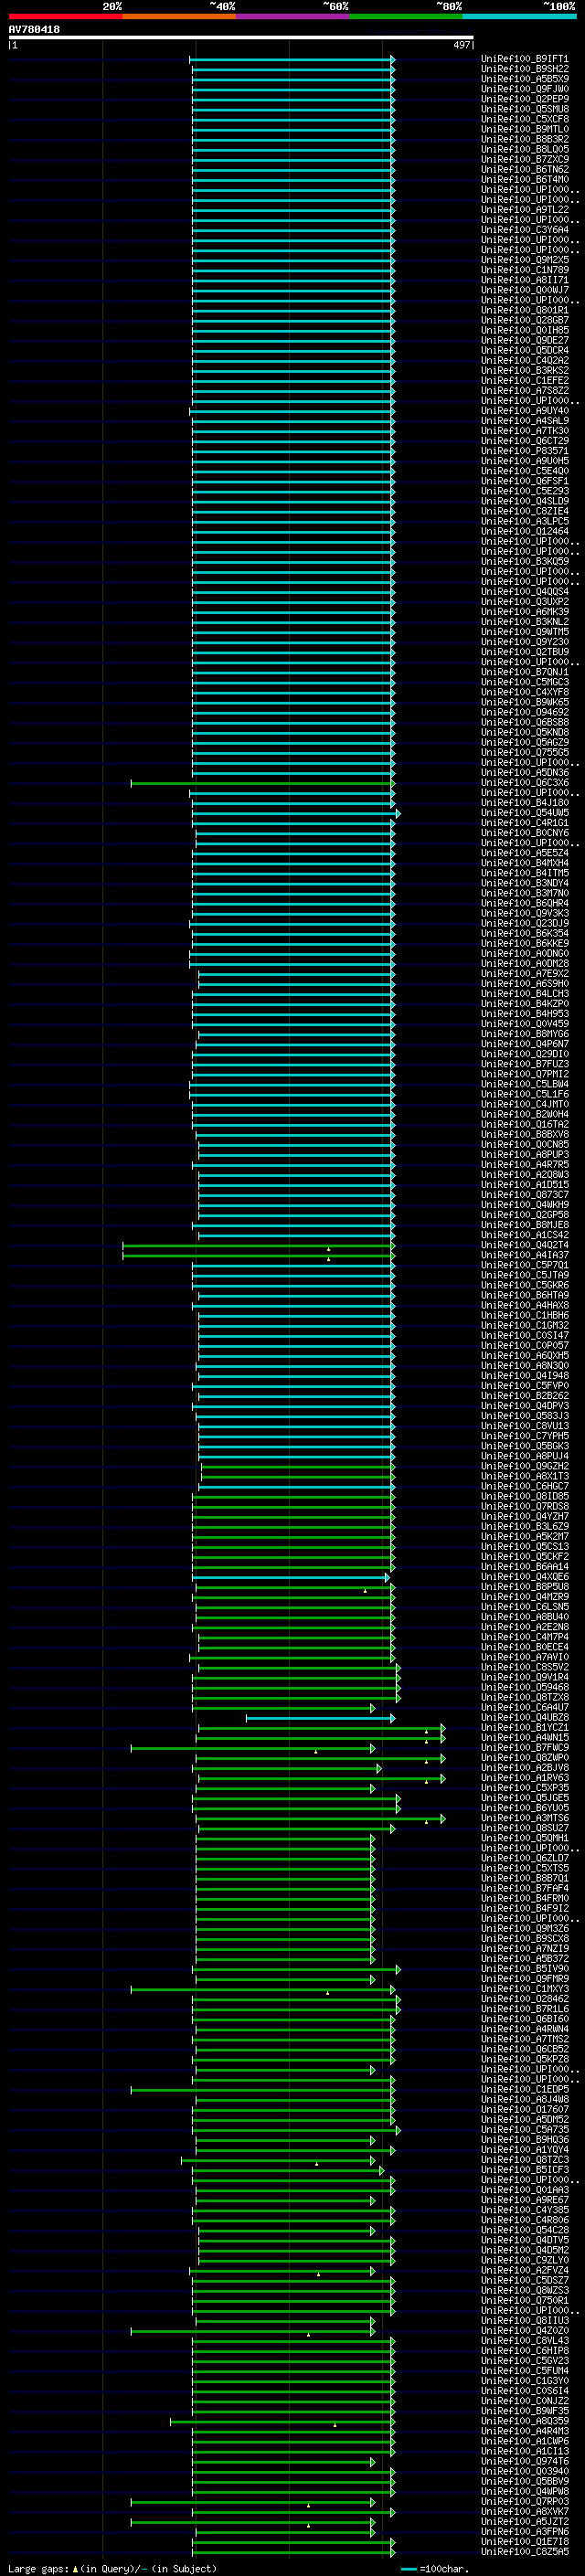Screen dimensions: 585x2576
Task: Select label UniRef100_B3RKS2
Action: [525, 370]
